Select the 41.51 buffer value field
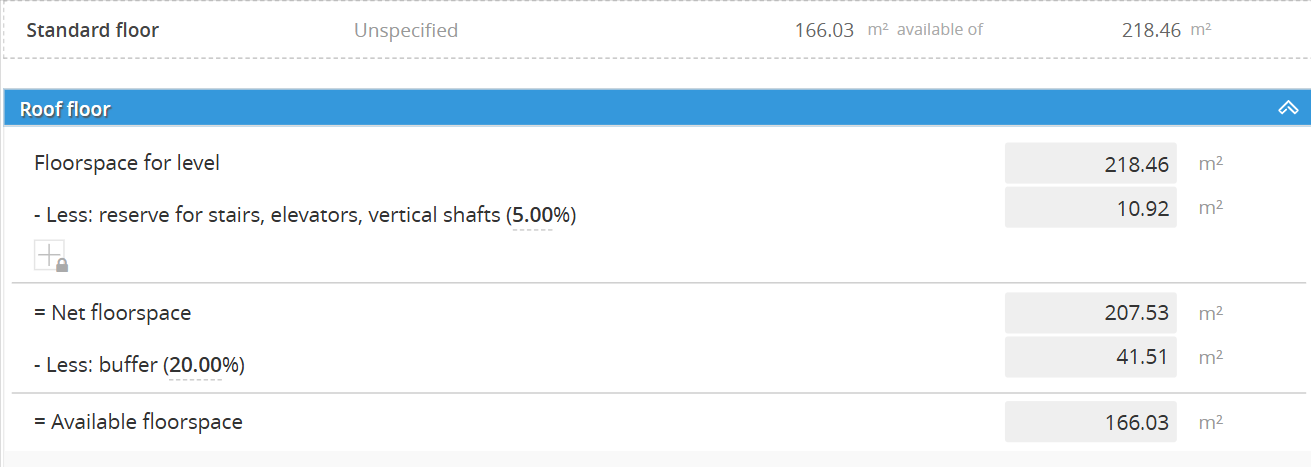Viewport: 1311px width, 467px height. coord(1090,357)
